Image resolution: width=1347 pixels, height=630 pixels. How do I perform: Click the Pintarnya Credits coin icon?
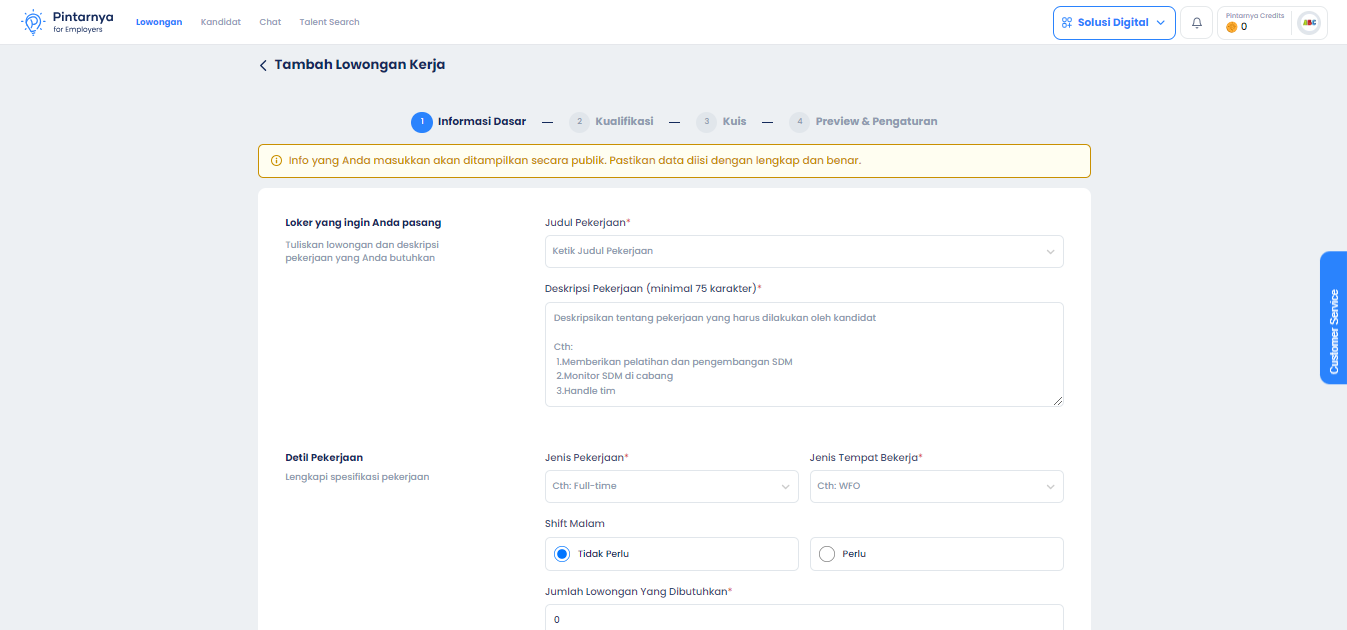1231,27
